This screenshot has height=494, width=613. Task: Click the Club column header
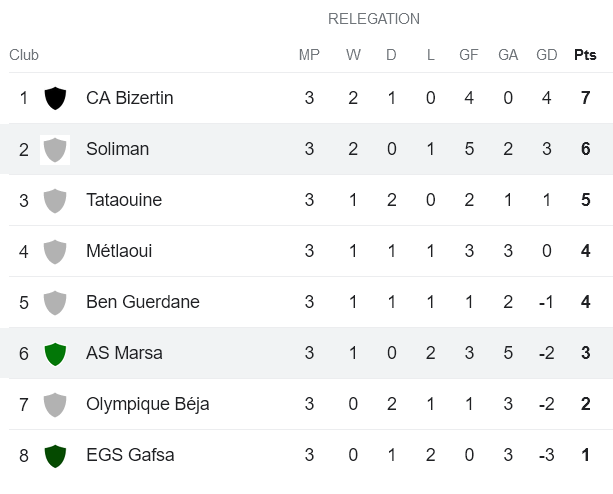point(24,55)
